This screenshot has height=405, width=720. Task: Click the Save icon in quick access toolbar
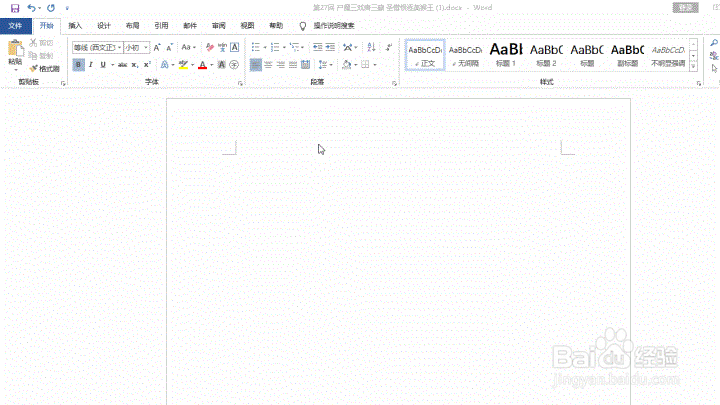click(x=15, y=8)
